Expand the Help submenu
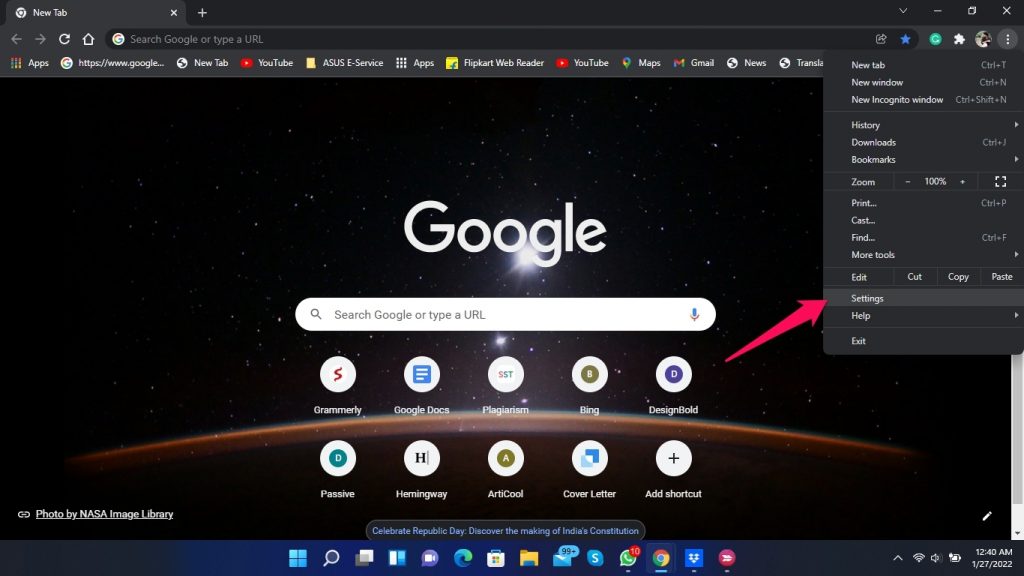 pyautogui.click(x=923, y=315)
